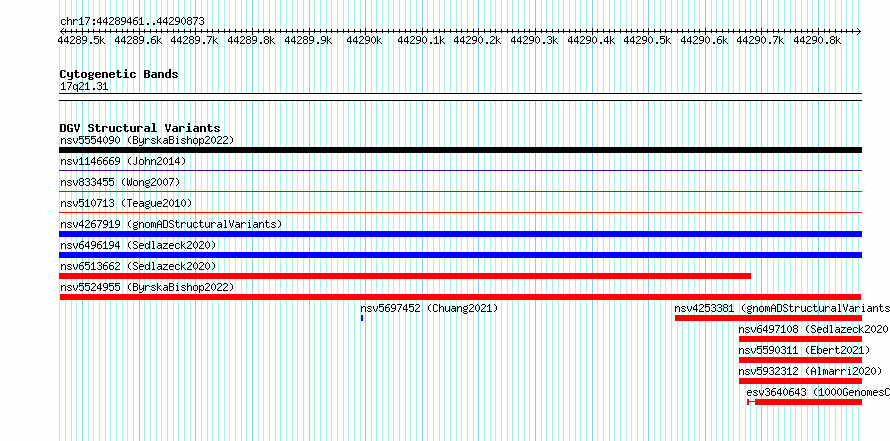Open the esv3640643 1000Genomes label
This screenshot has height=441, width=890.
point(818,392)
